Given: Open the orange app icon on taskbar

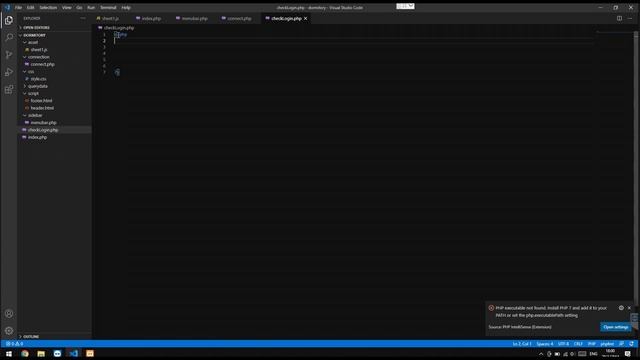Looking at the screenshot, I should [x=90, y=353].
